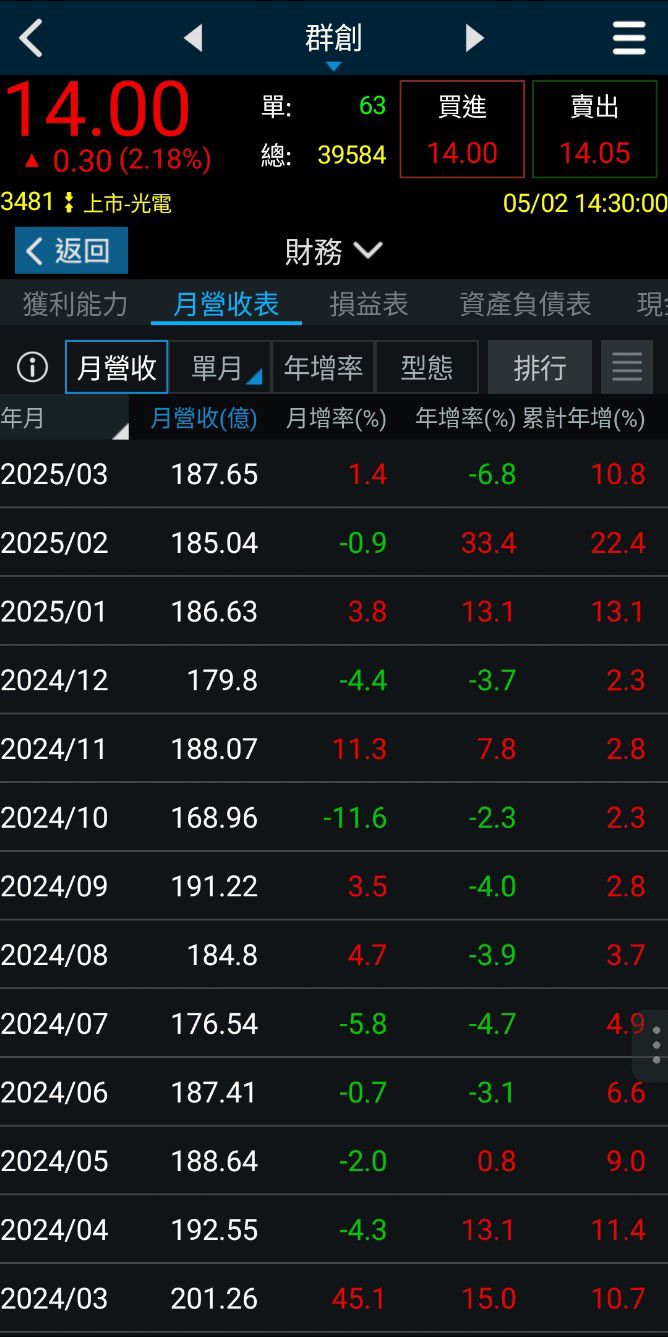
Task: Click revenue value 188.64 for 2024/05
Action: coord(214,1161)
